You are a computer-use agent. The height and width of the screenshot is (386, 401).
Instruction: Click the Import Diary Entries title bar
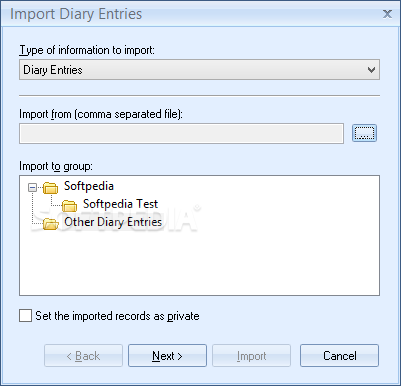(193, 14)
